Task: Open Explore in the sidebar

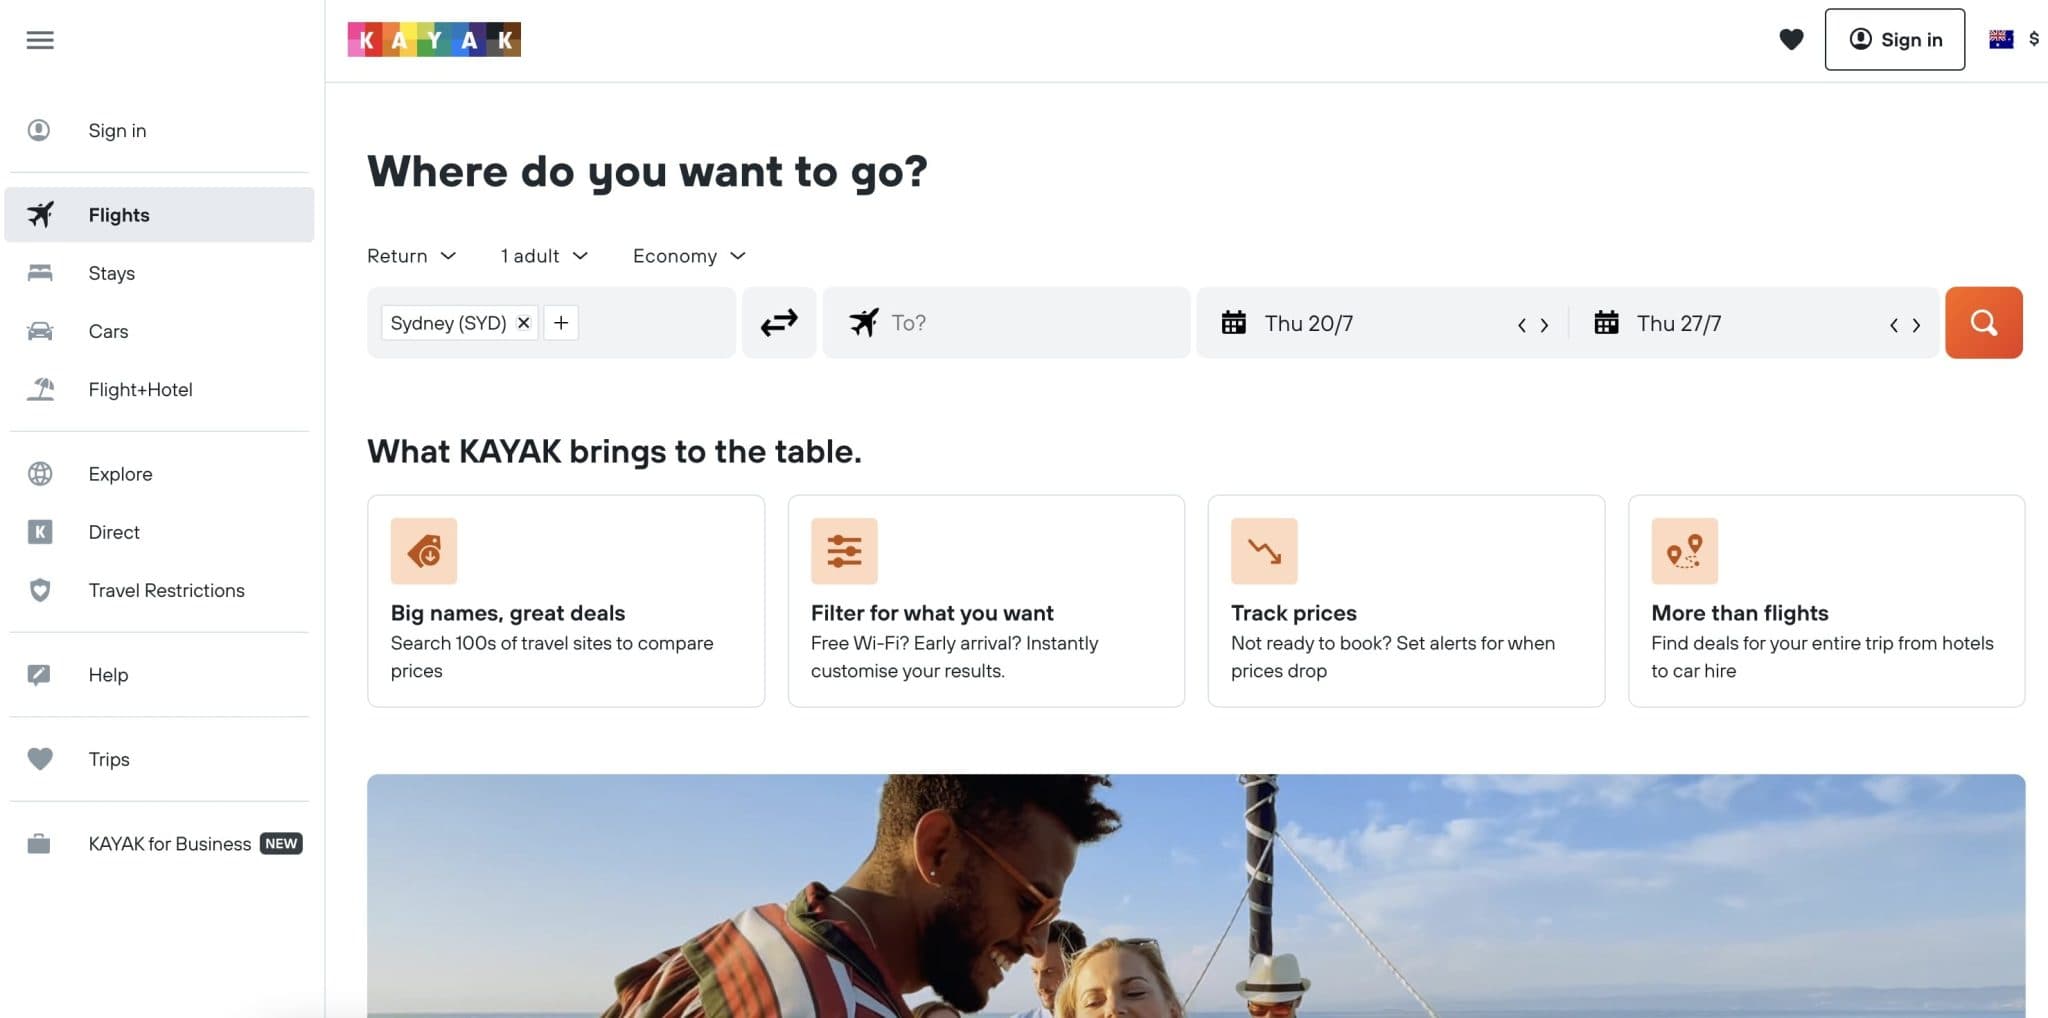Action: click(159, 474)
